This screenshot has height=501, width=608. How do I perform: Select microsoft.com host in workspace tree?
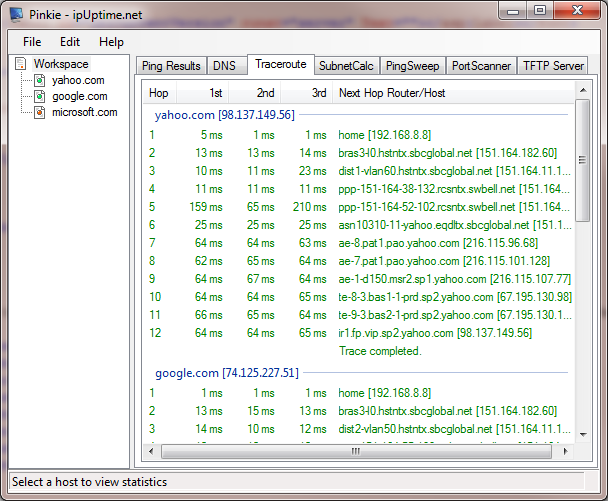coord(85,112)
